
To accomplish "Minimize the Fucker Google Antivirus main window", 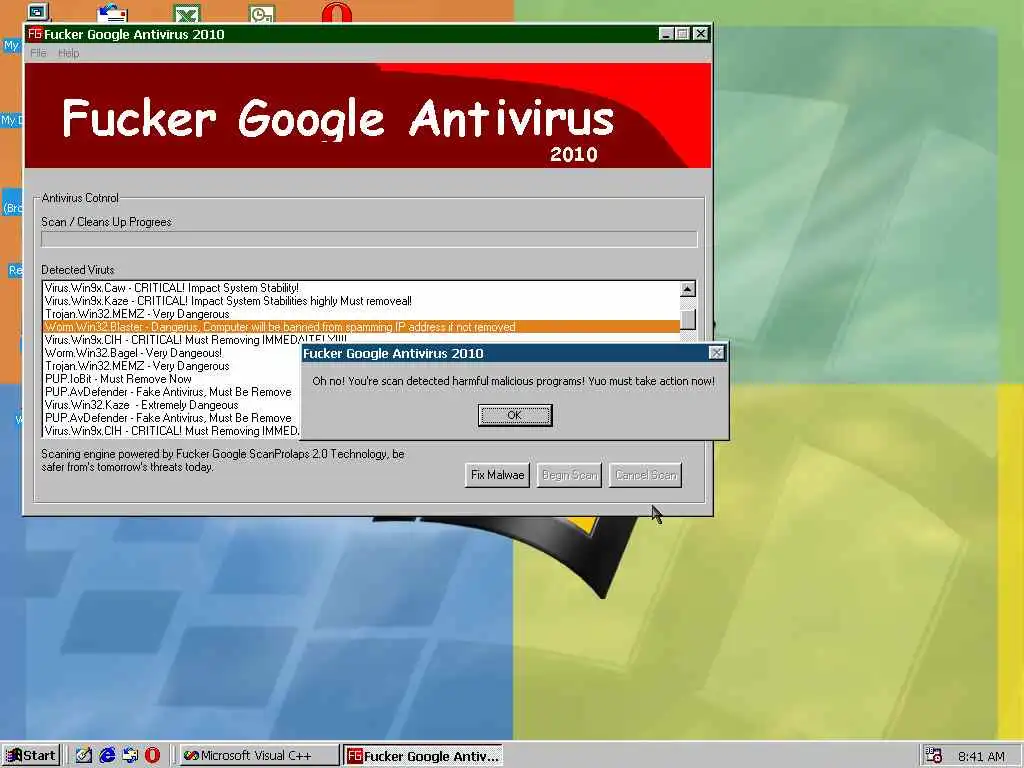I will [x=666, y=33].
